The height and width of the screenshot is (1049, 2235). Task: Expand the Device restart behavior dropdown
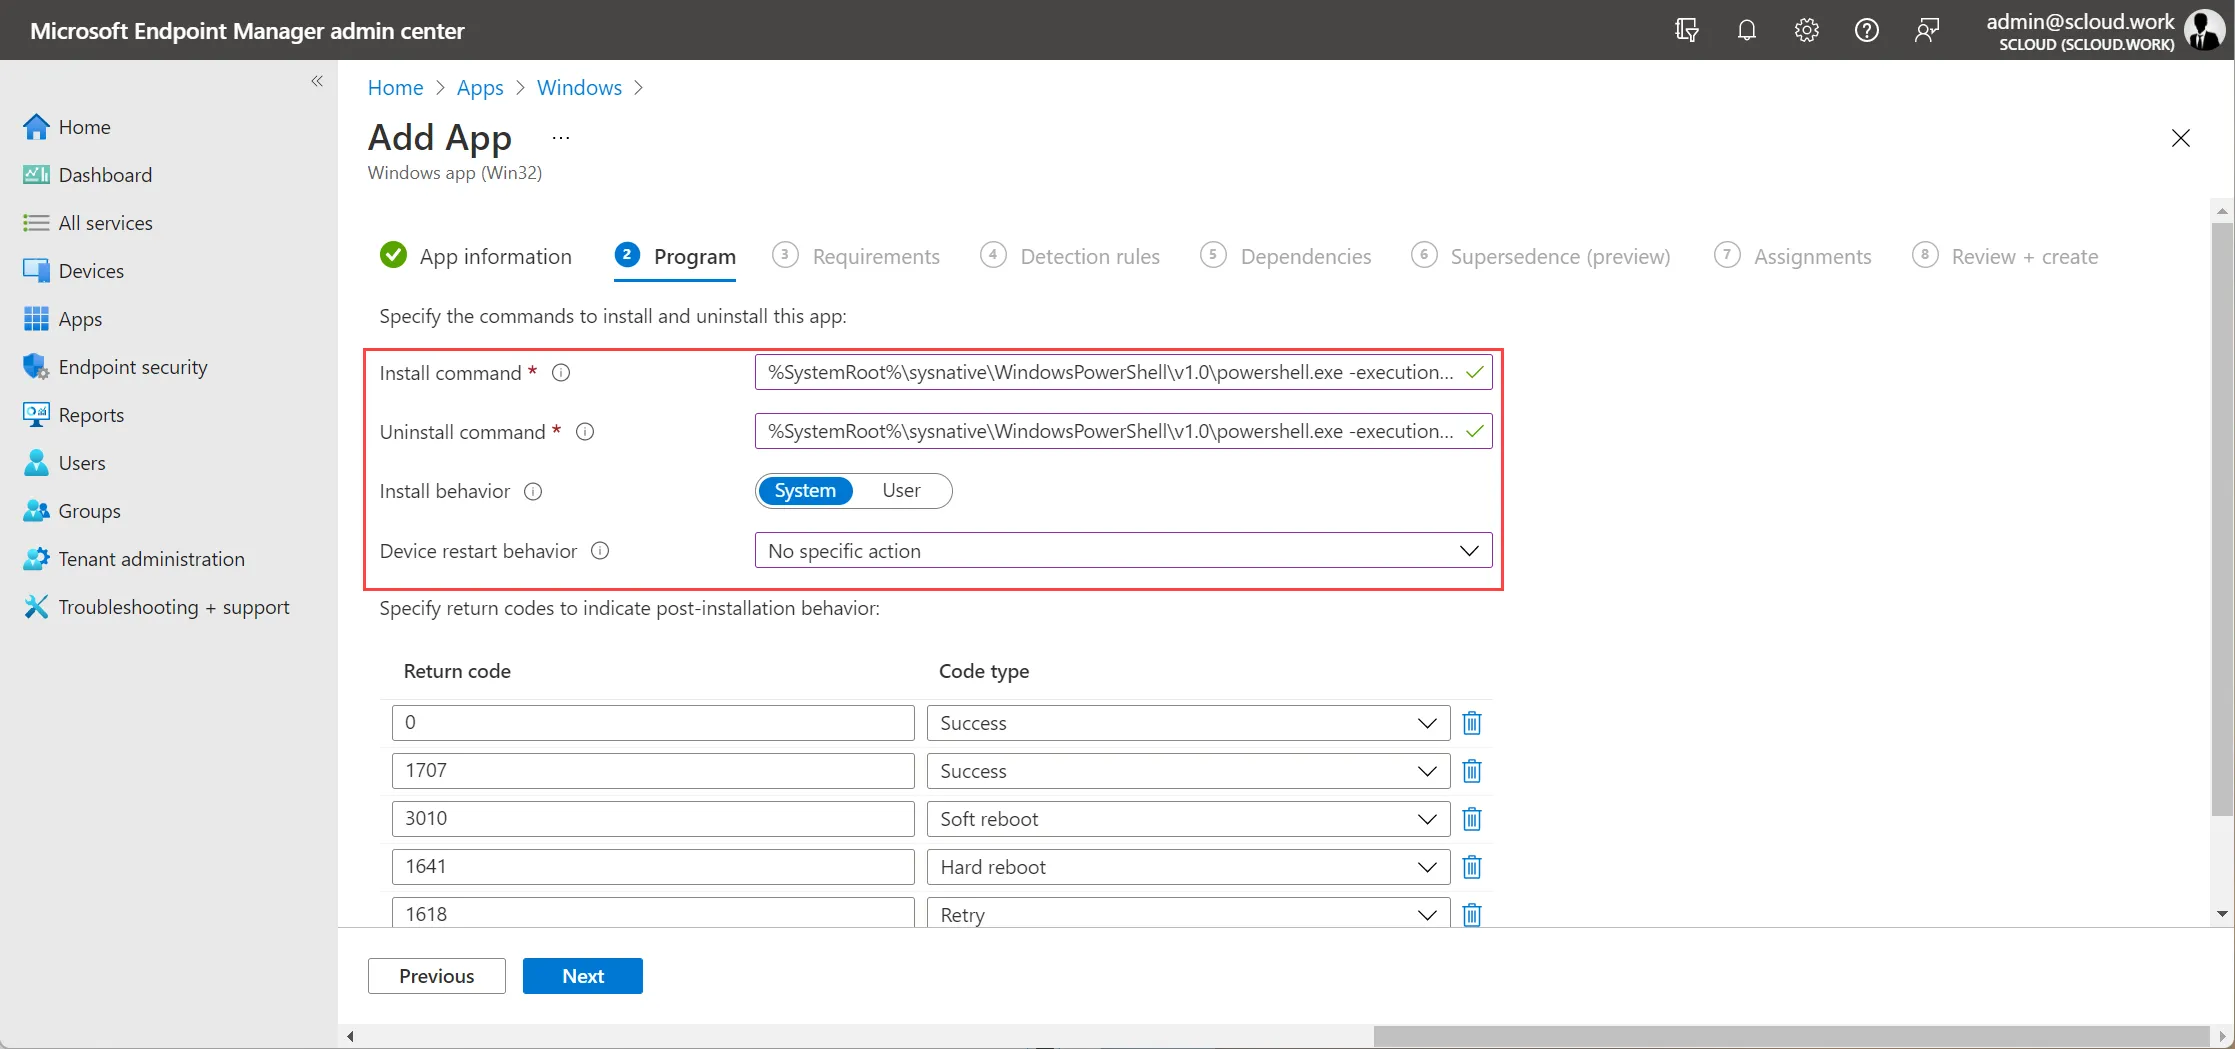pyautogui.click(x=1123, y=551)
